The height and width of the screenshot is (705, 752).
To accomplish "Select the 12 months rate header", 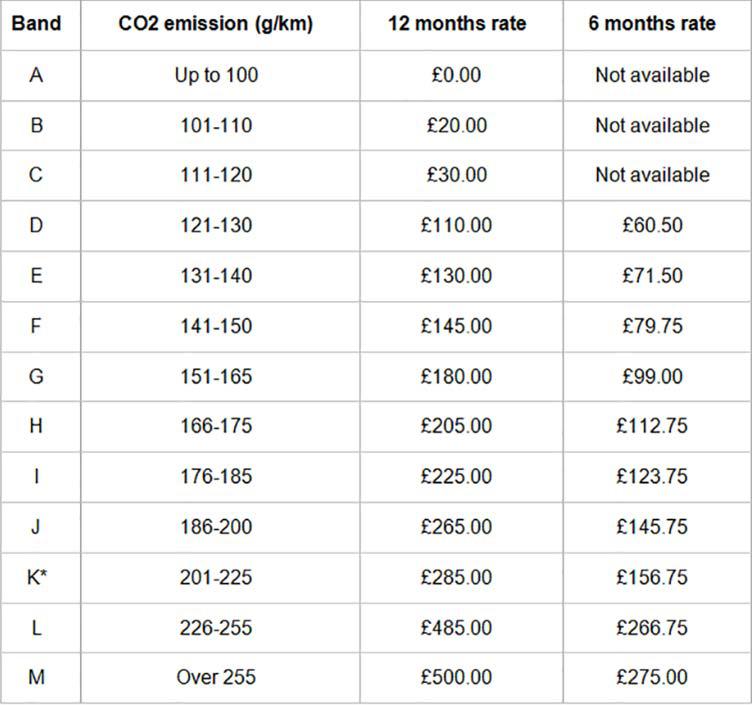I will [457, 24].
